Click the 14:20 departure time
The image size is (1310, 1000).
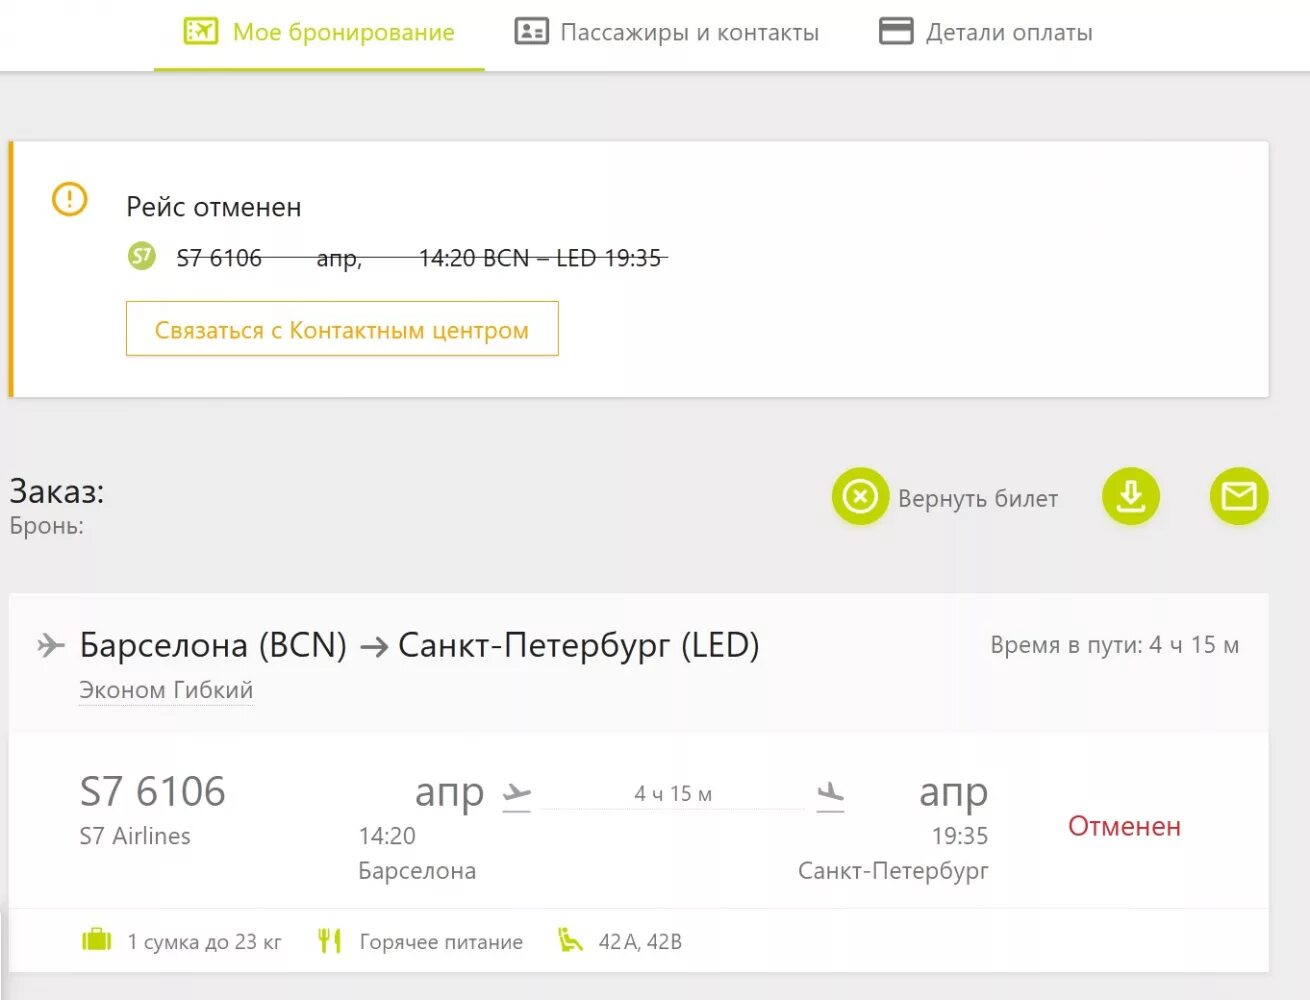coord(387,836)
